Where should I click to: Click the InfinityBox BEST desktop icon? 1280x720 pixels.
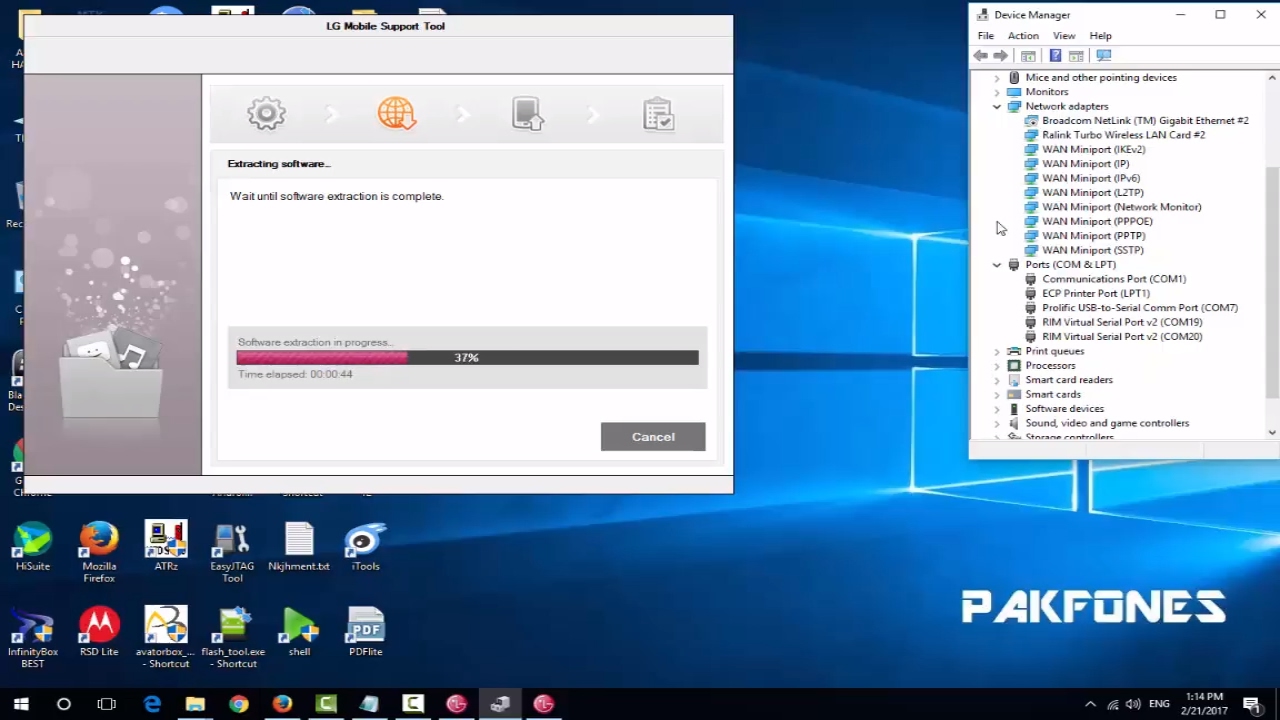click(33, 638)
